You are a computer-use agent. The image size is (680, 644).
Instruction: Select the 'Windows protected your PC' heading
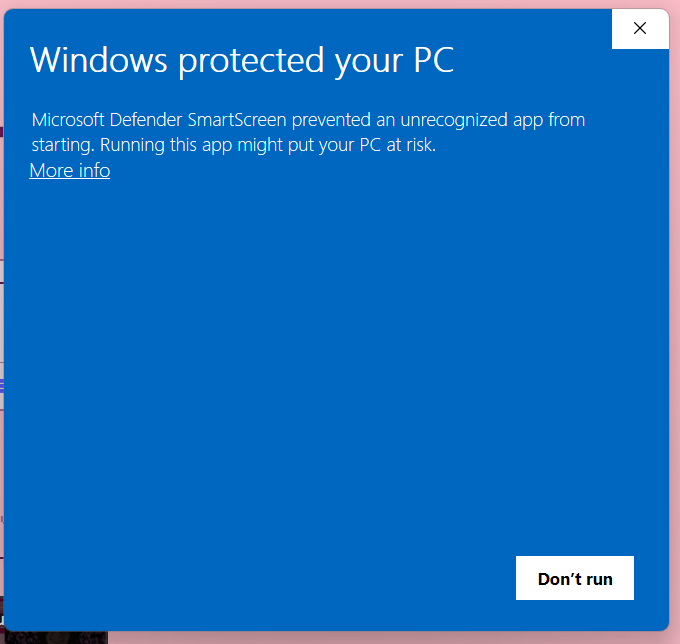[242, 60]
